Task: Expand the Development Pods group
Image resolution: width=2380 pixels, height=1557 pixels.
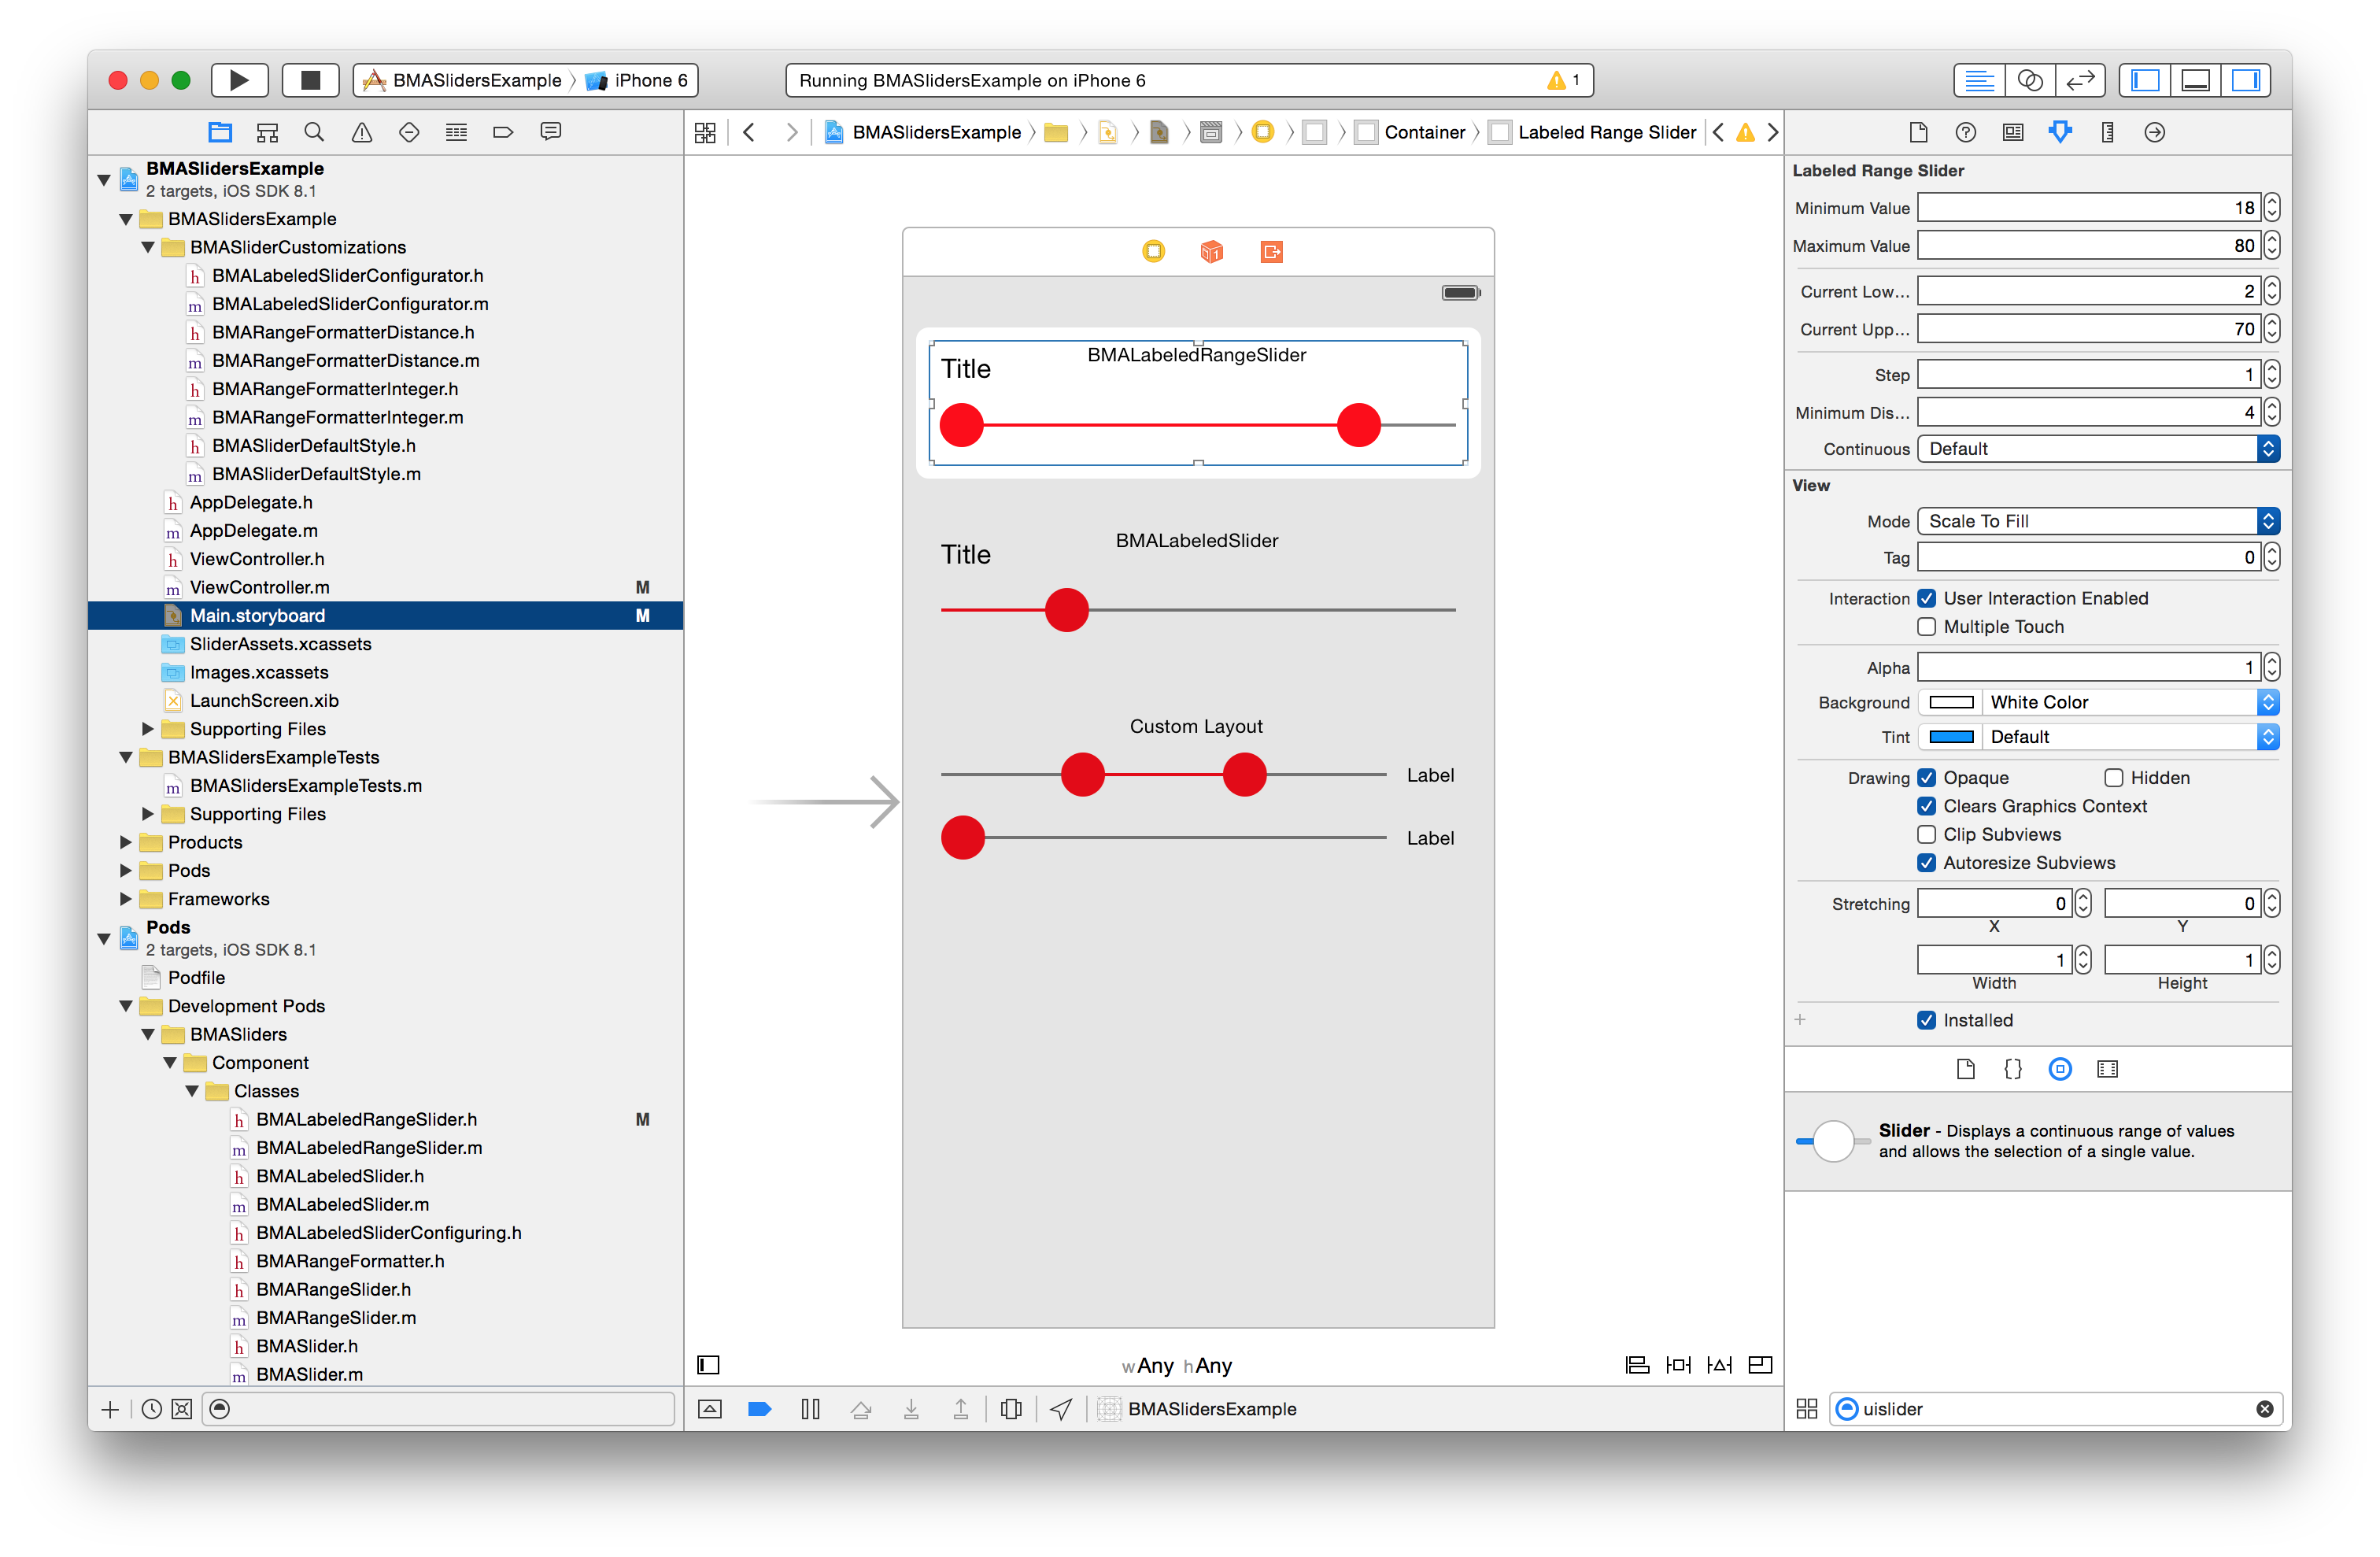Action: pyautogui.click(x=124, y=1006)
